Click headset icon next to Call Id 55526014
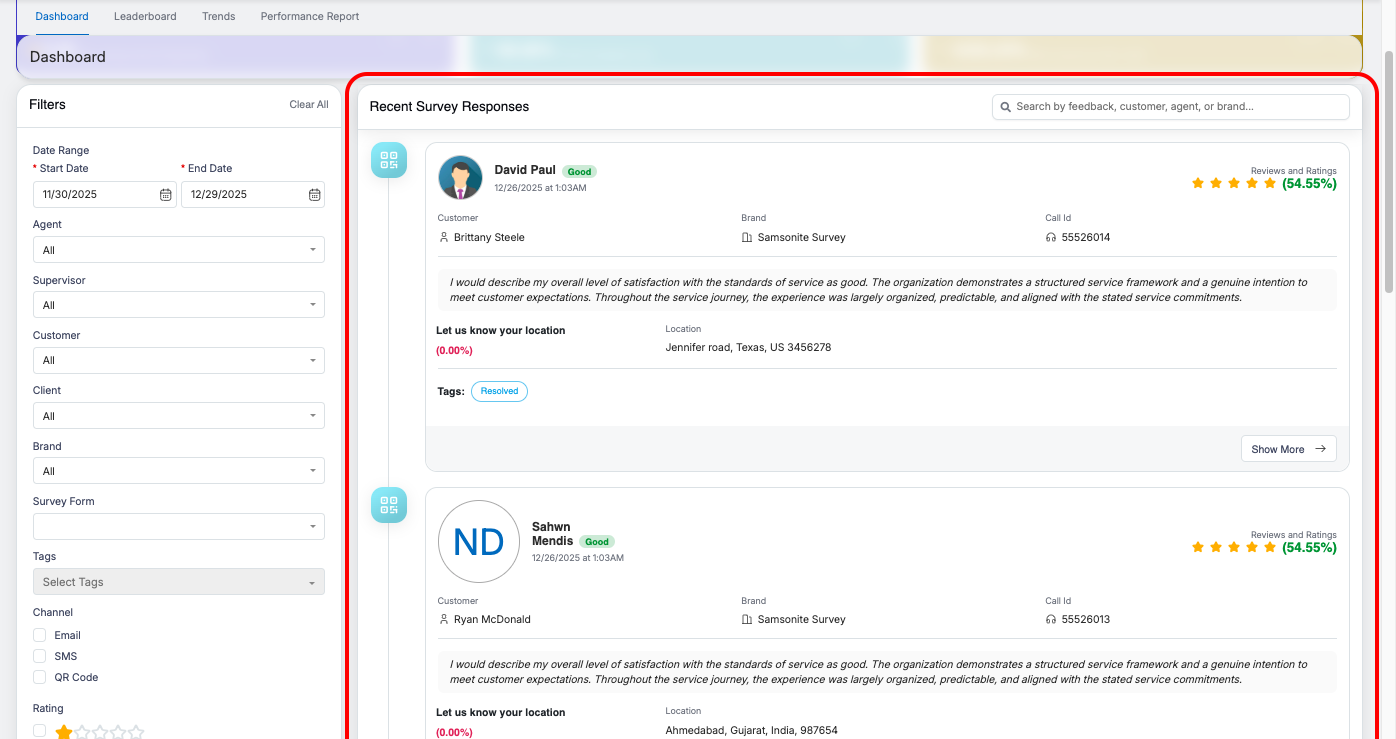Screen dimensions: 1396x739 click(x=1051, y=238)
